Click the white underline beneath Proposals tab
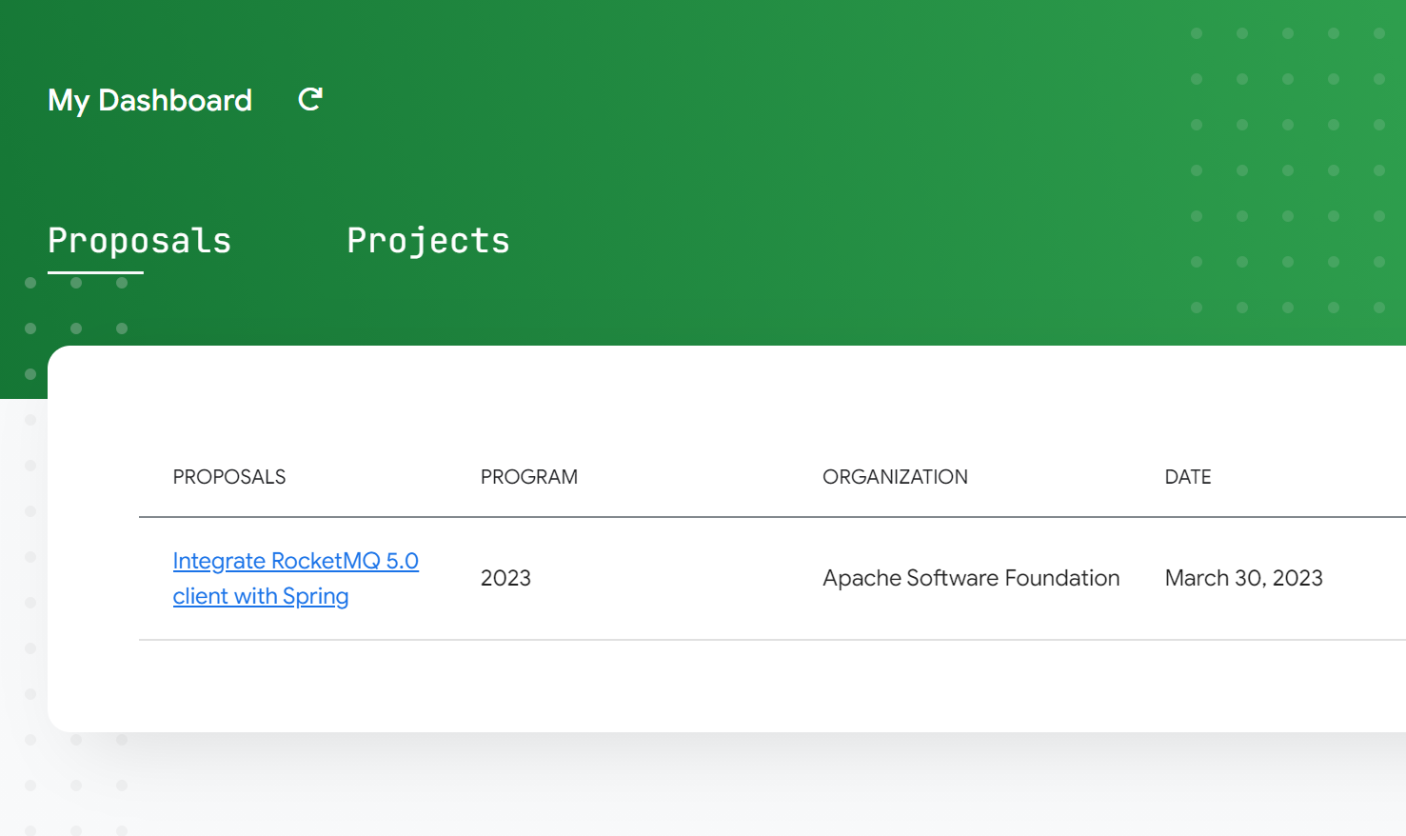Image resolution: width=1406 pixels, height=836 pixels. pyautogui.click(x=96, y=272)
